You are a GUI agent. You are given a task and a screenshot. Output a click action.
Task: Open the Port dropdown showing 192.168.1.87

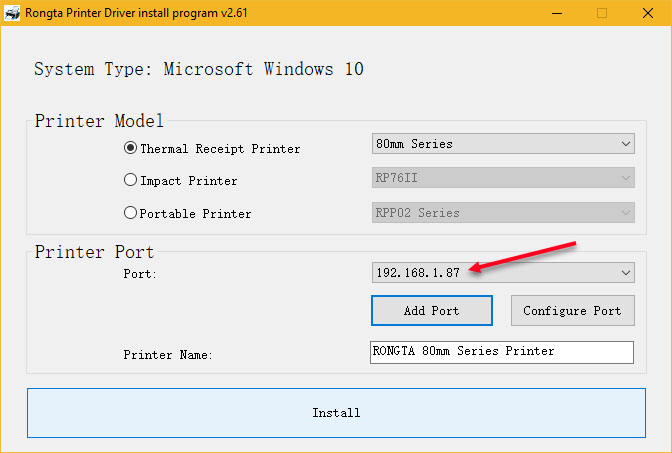coord(502,272)
